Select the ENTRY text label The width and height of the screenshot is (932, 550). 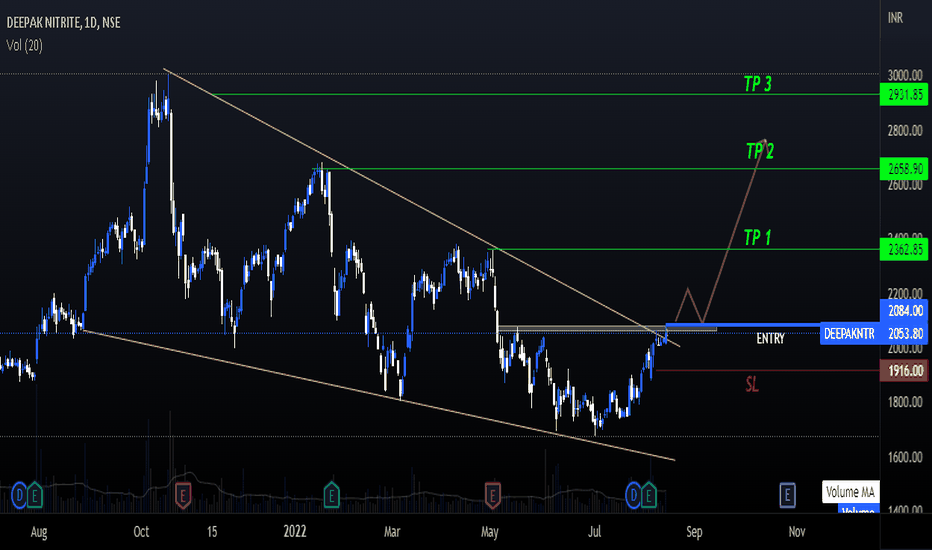(x=770, y=338)
